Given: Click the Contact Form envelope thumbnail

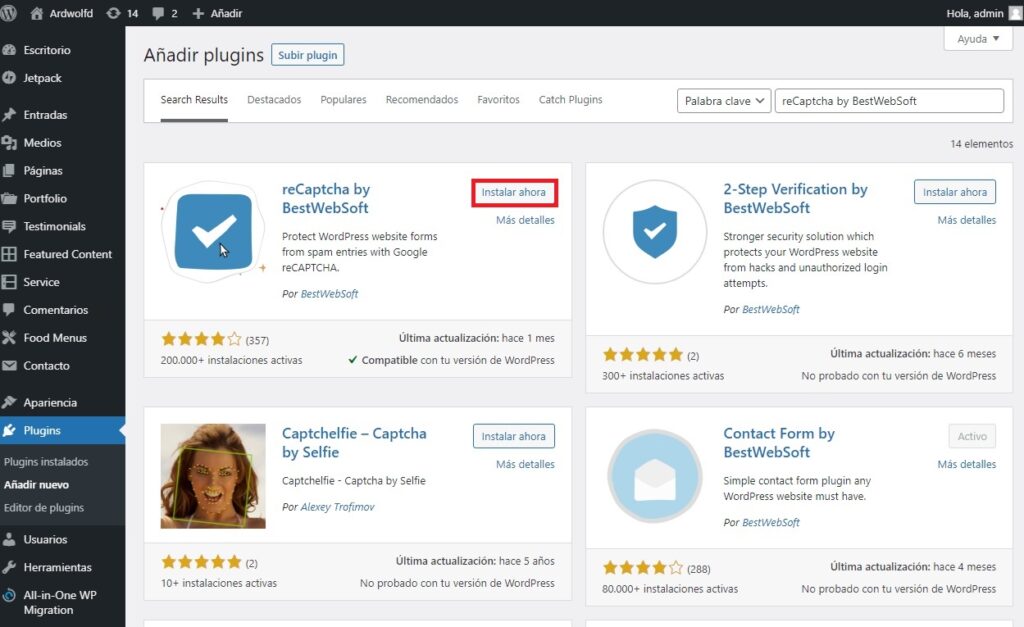Looking at the screenshot, I should click(654, 476).
